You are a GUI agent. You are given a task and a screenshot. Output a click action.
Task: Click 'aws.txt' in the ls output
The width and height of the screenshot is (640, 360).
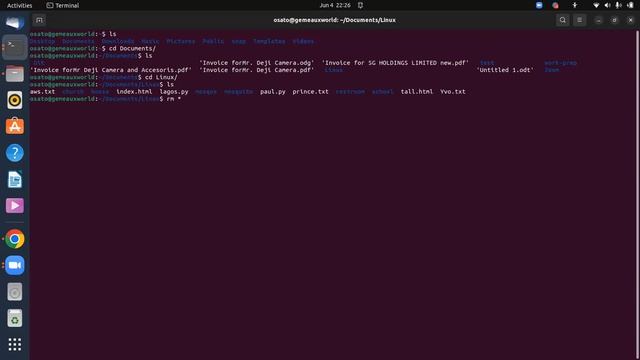[42, 91]
